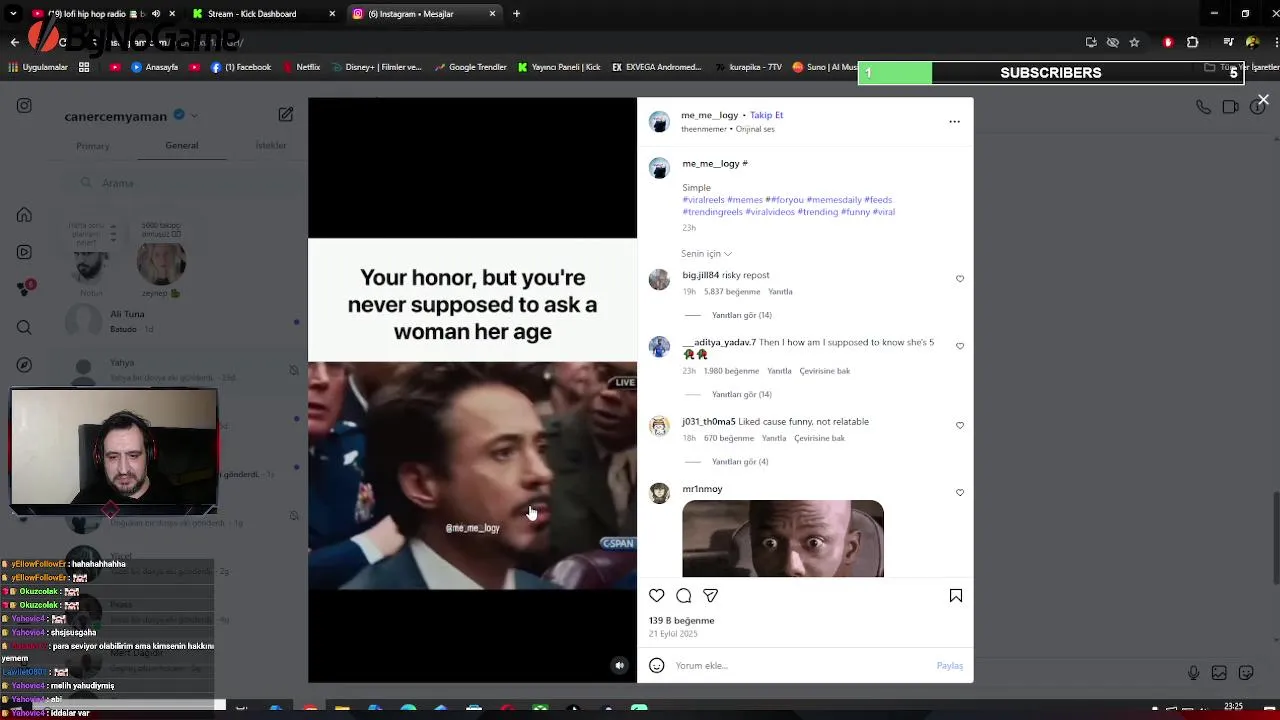The width and height of the screenshot is (1280, 720).
Task: Open comments using the speech bubble icon
Action: pos(684,596)
